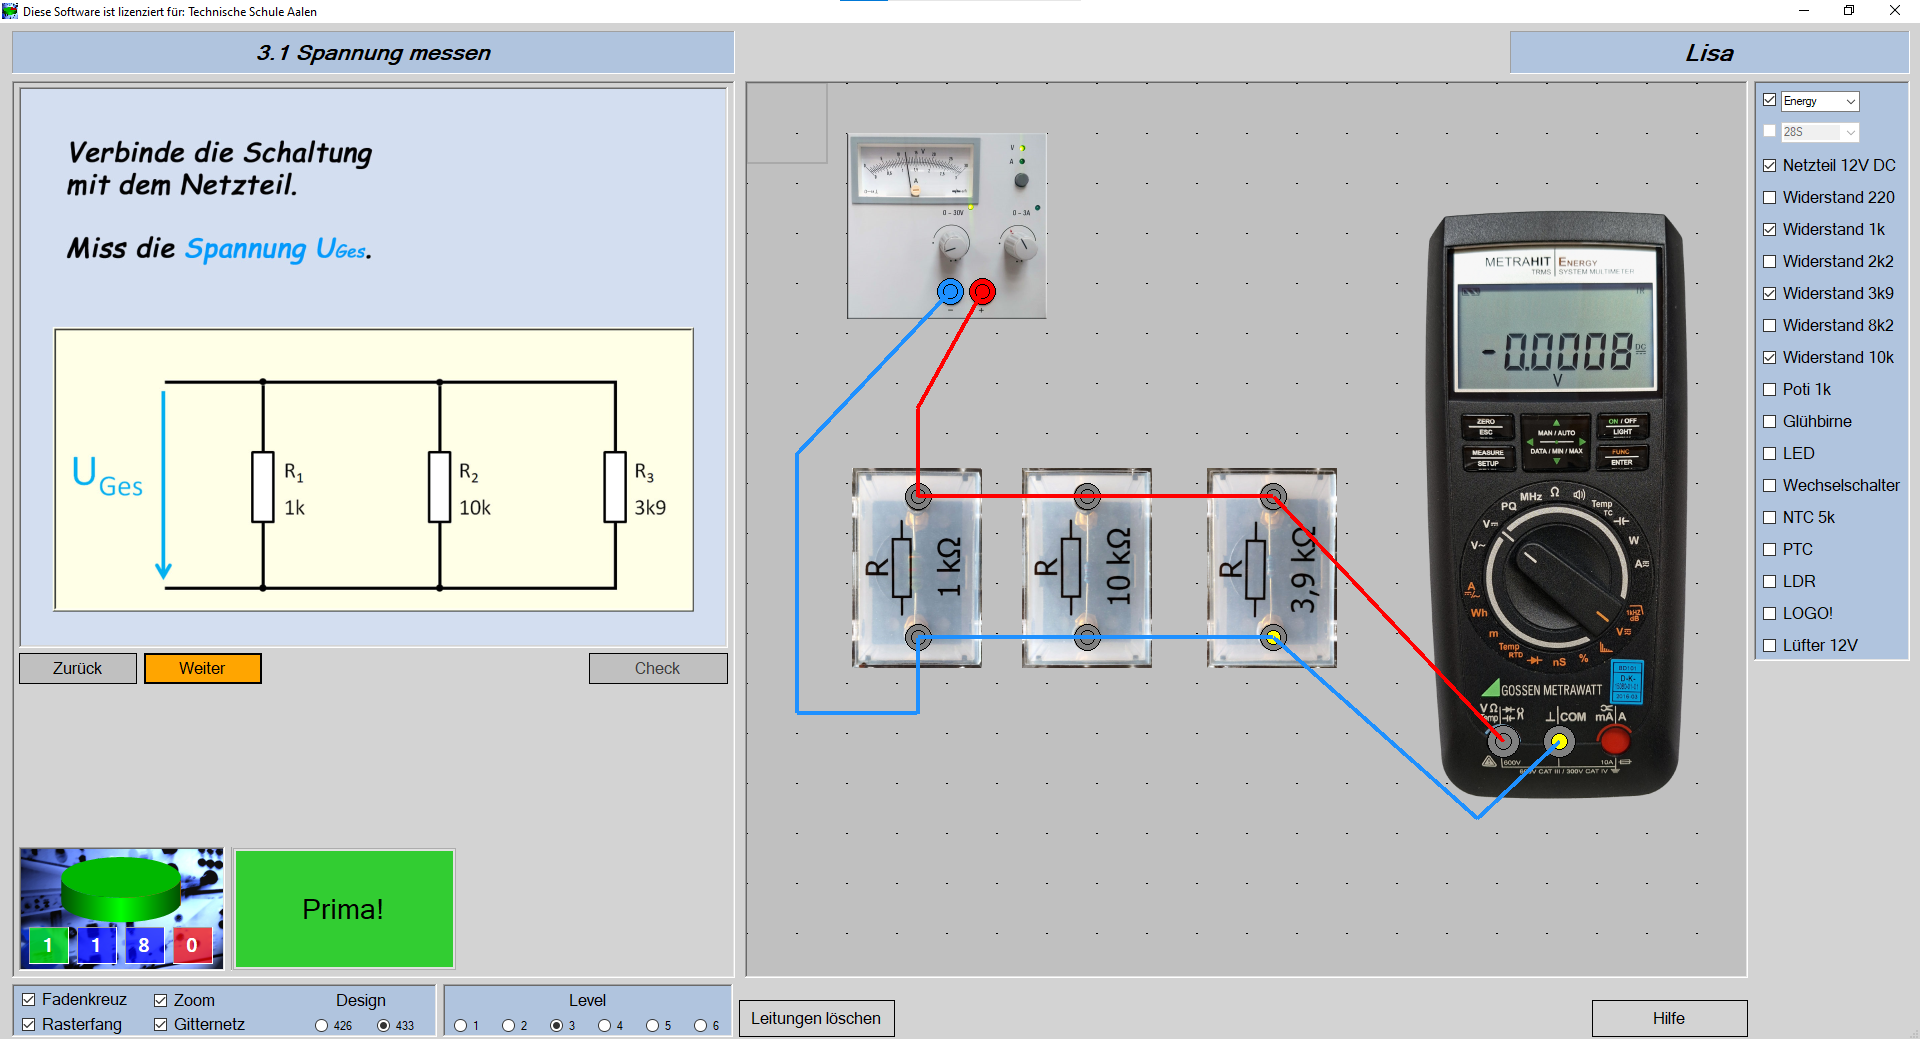Turn the 0–30V voltage knob on power supply

tap(952, 243)
